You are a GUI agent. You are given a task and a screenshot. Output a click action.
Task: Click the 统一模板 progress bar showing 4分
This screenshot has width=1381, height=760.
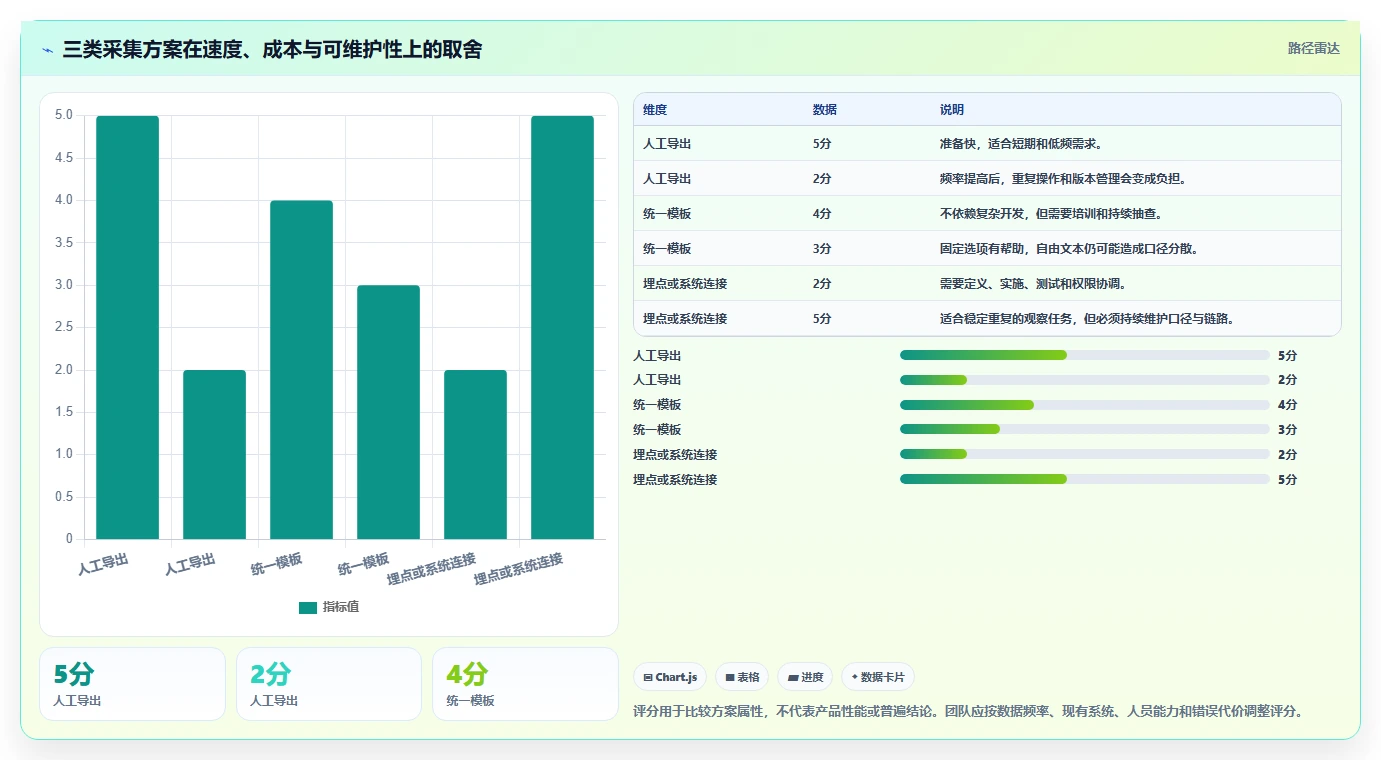(1084, 405)
